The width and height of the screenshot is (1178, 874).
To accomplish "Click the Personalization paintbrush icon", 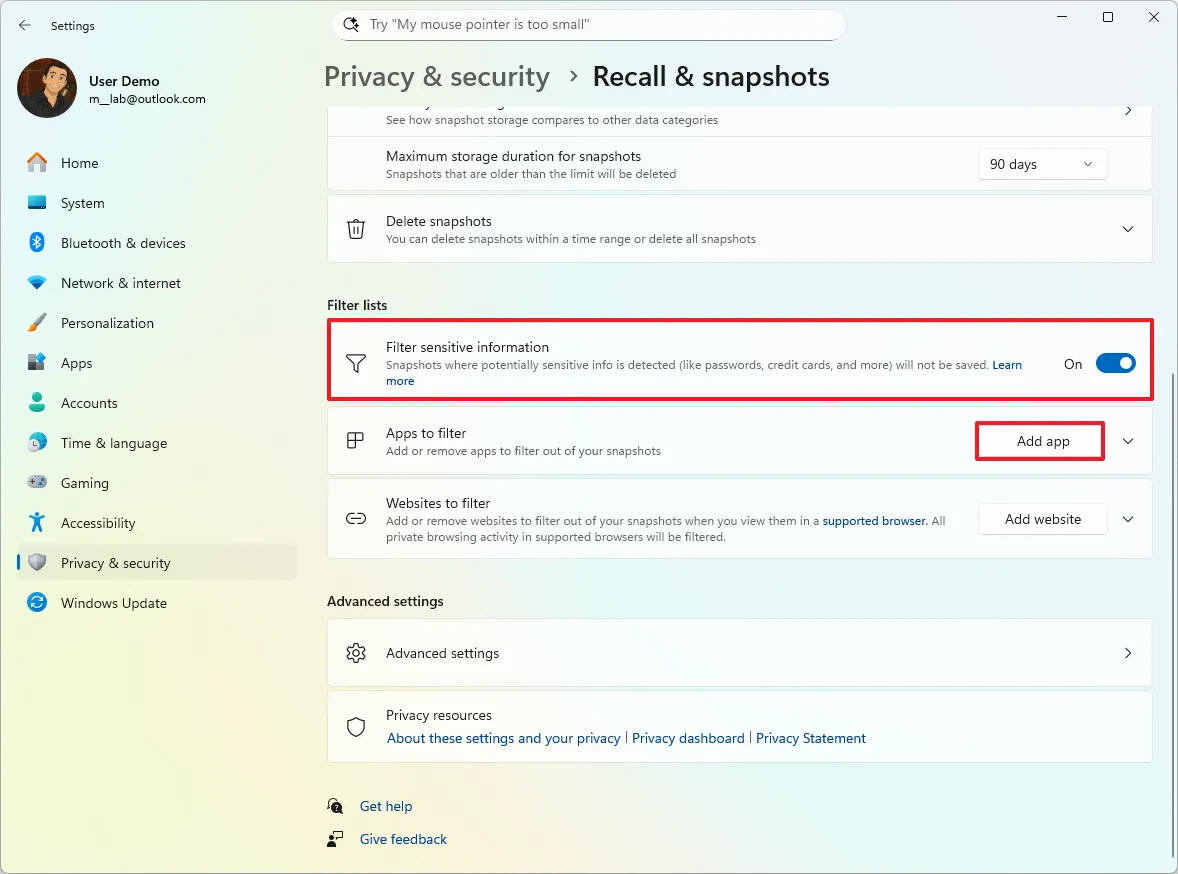I will point(37,323).
